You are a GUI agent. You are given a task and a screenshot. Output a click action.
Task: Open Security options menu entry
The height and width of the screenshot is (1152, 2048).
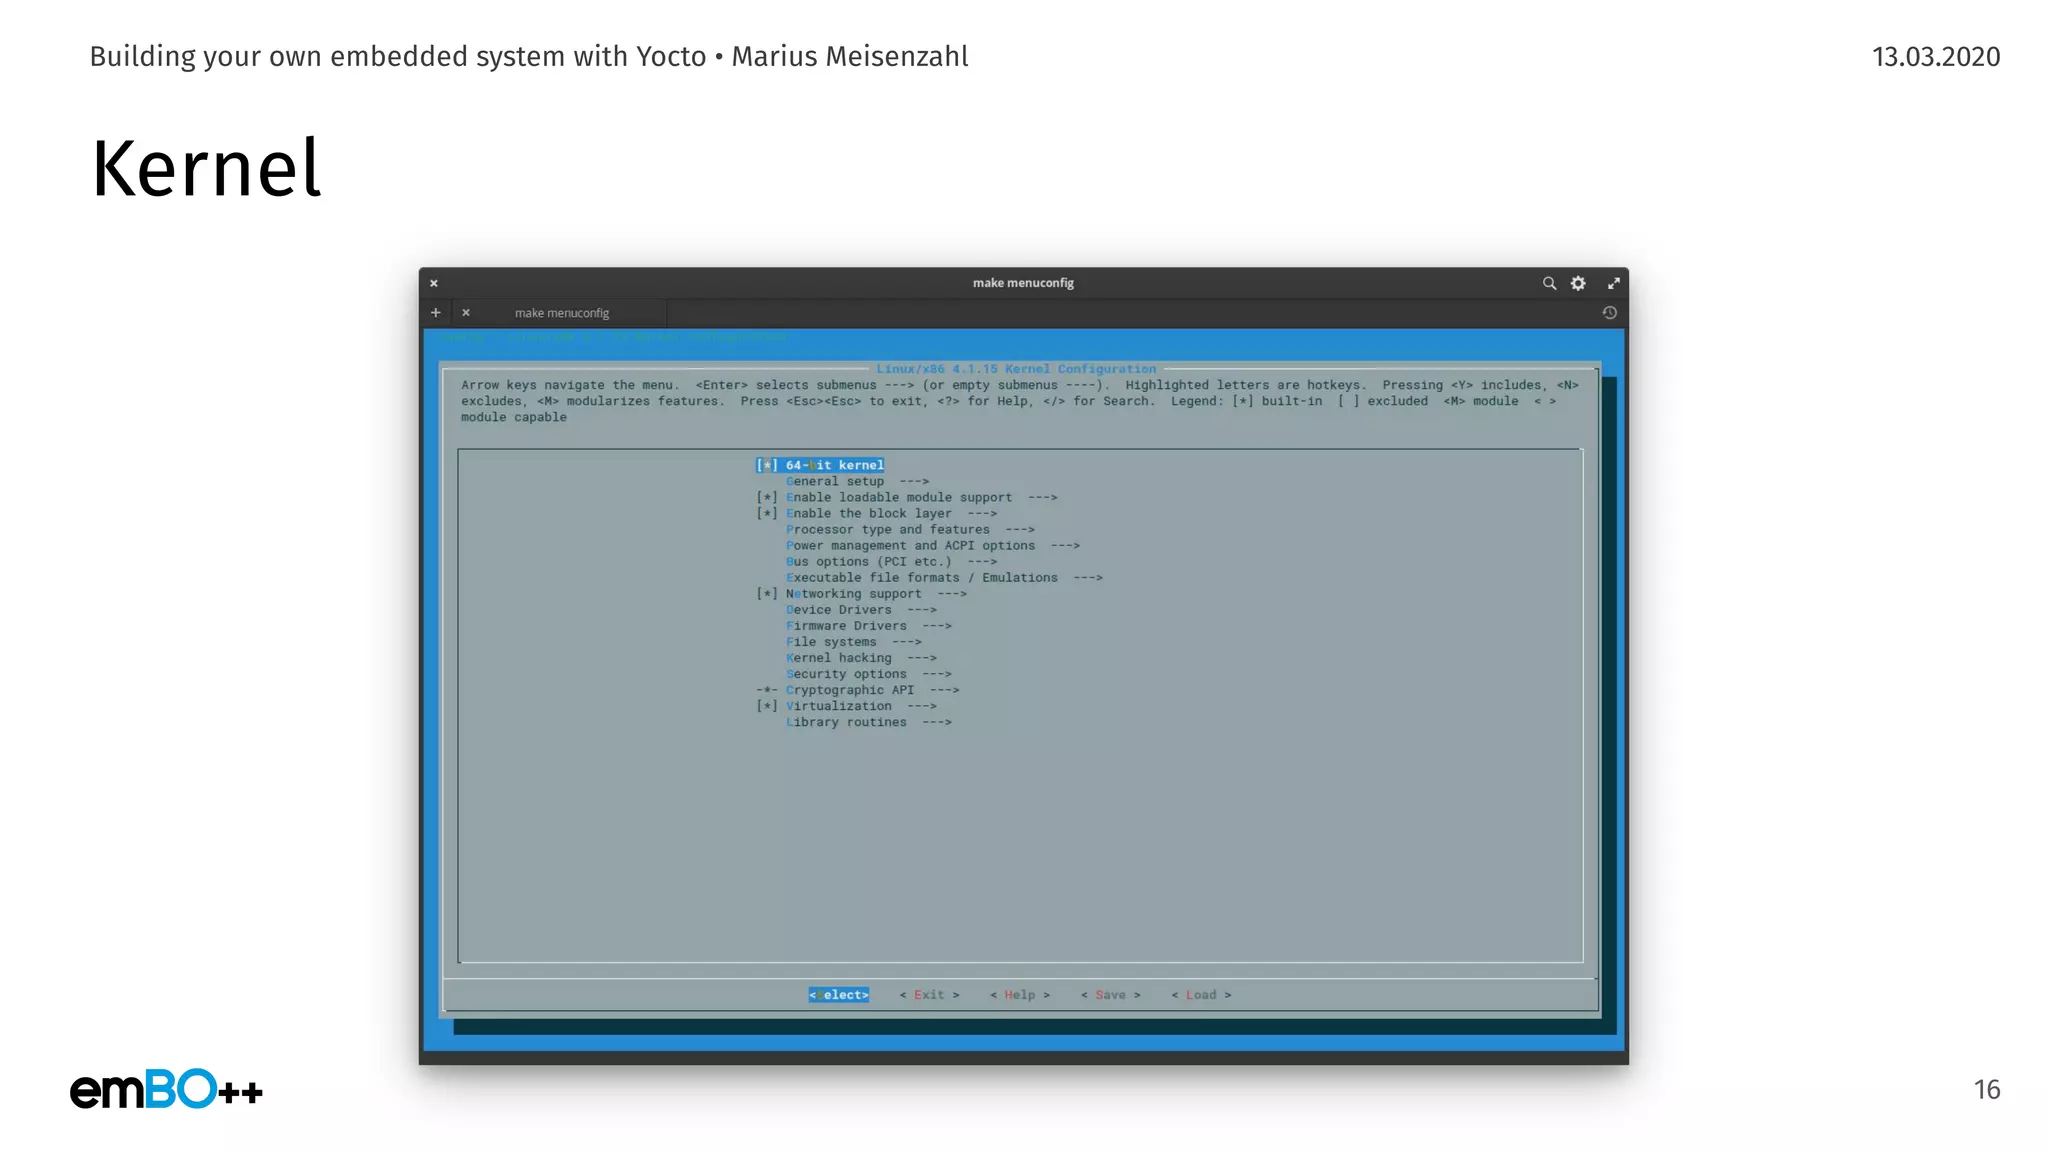(846, 674)
